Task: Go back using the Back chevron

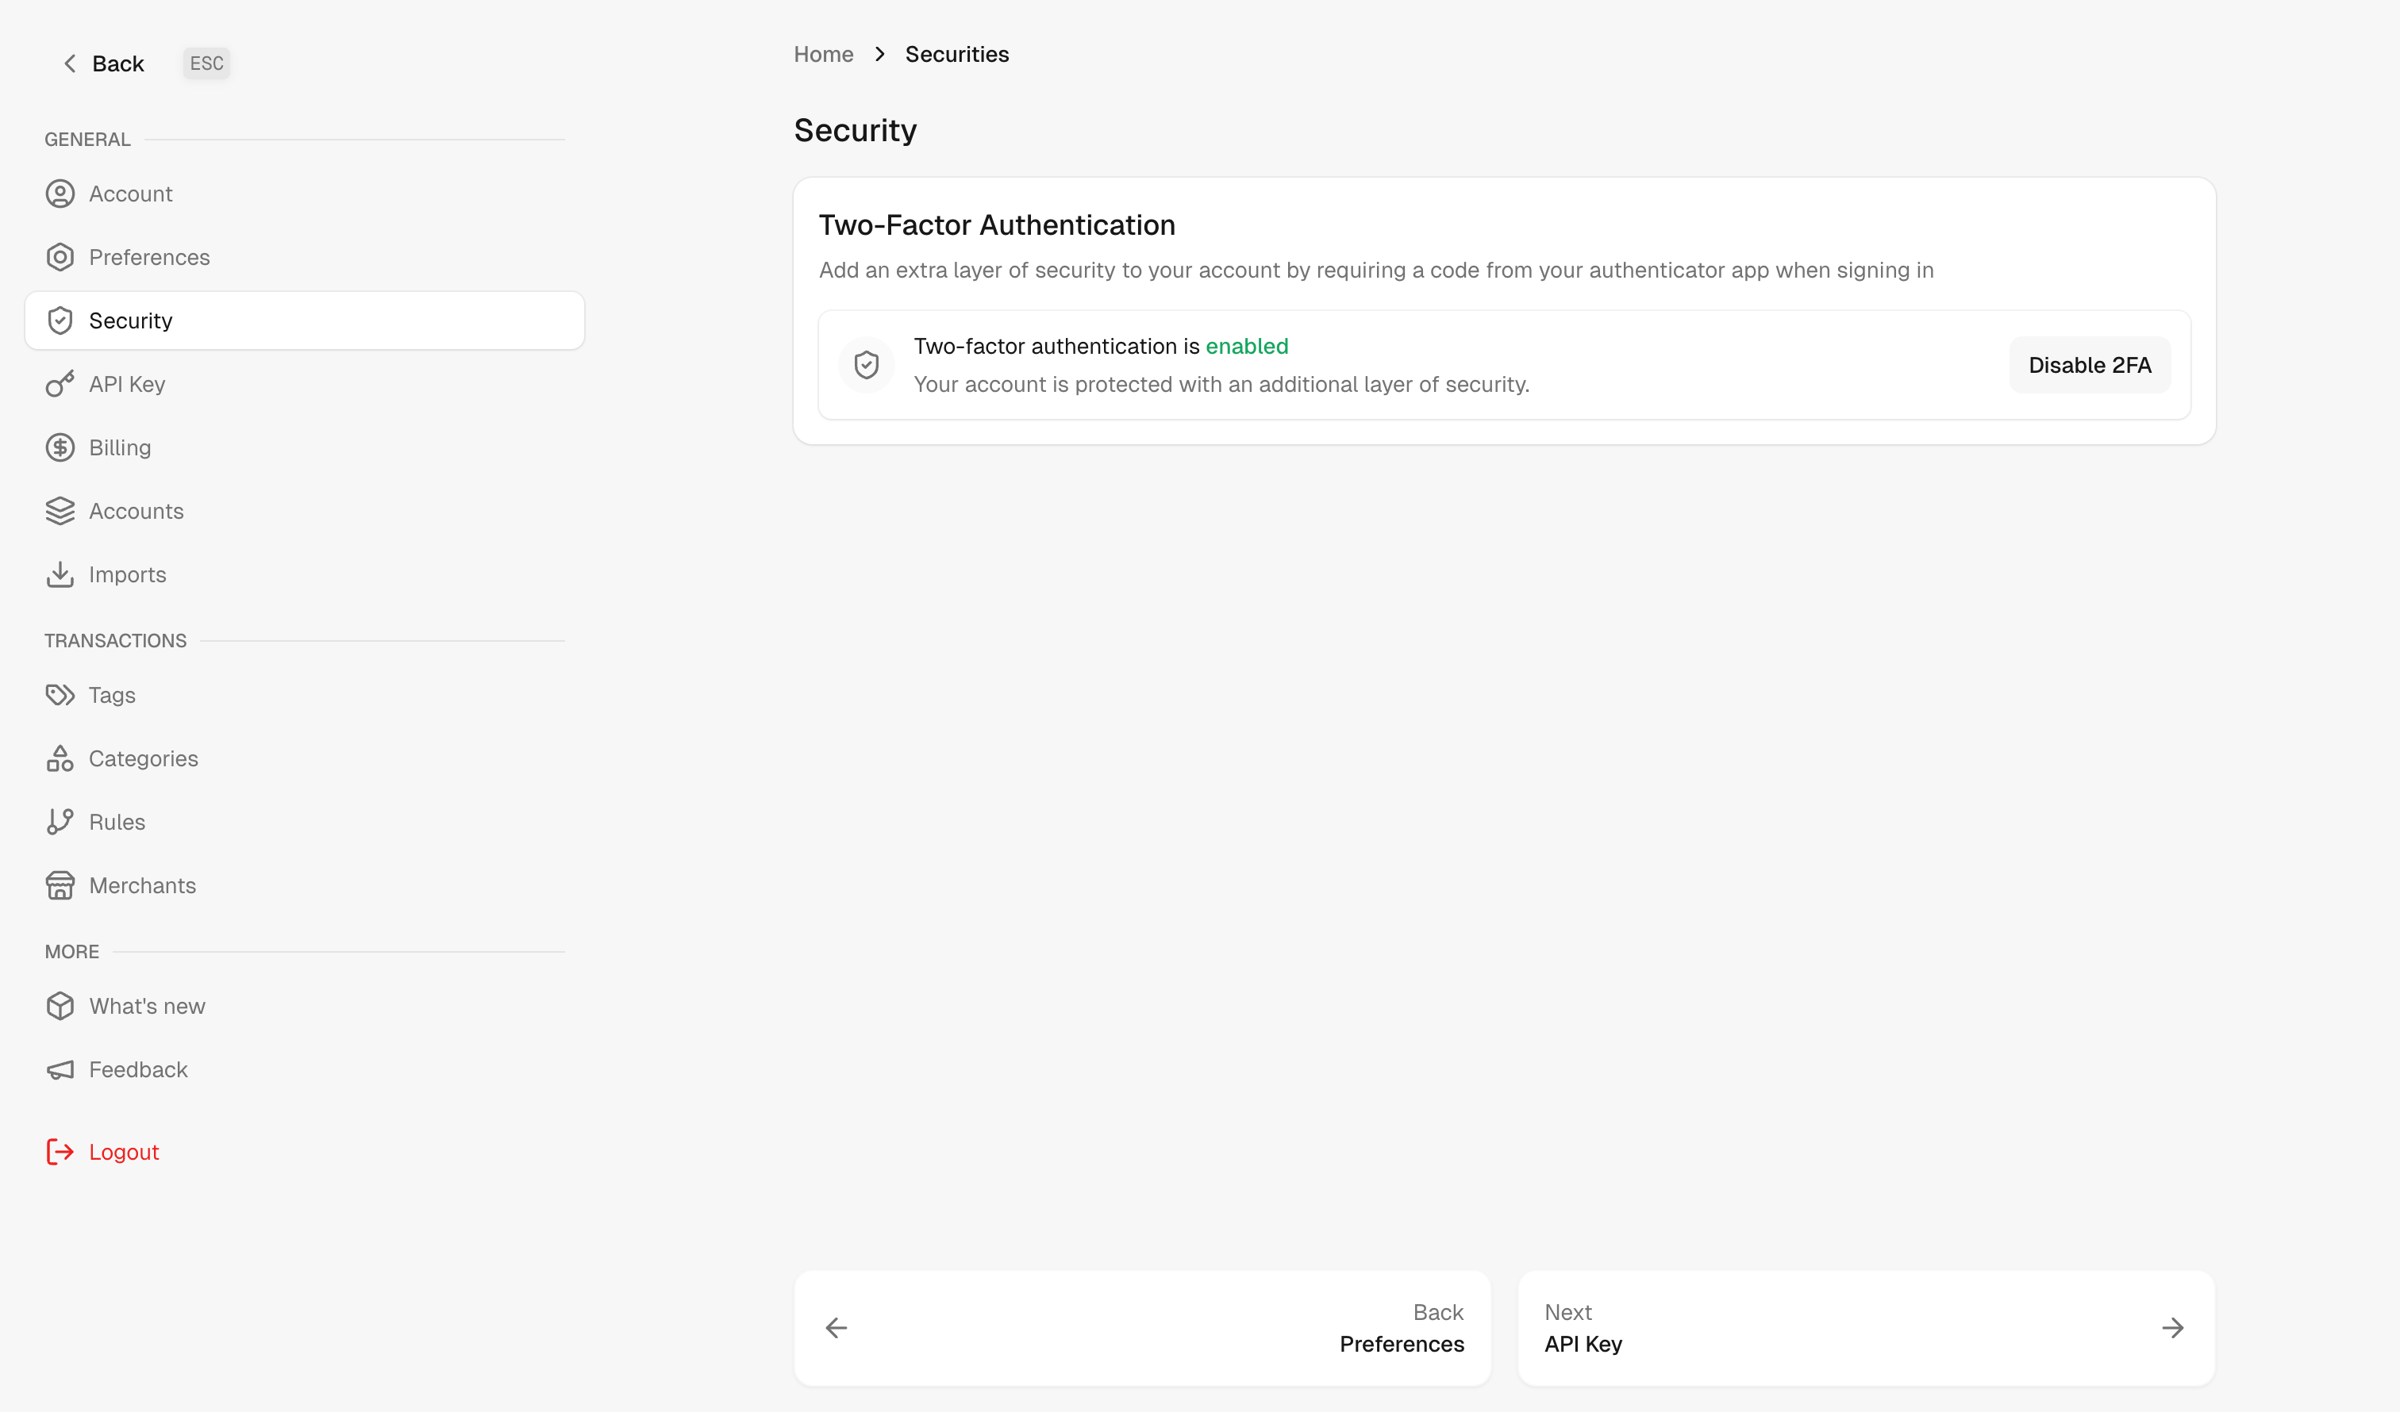Action: tap(70, 64)
